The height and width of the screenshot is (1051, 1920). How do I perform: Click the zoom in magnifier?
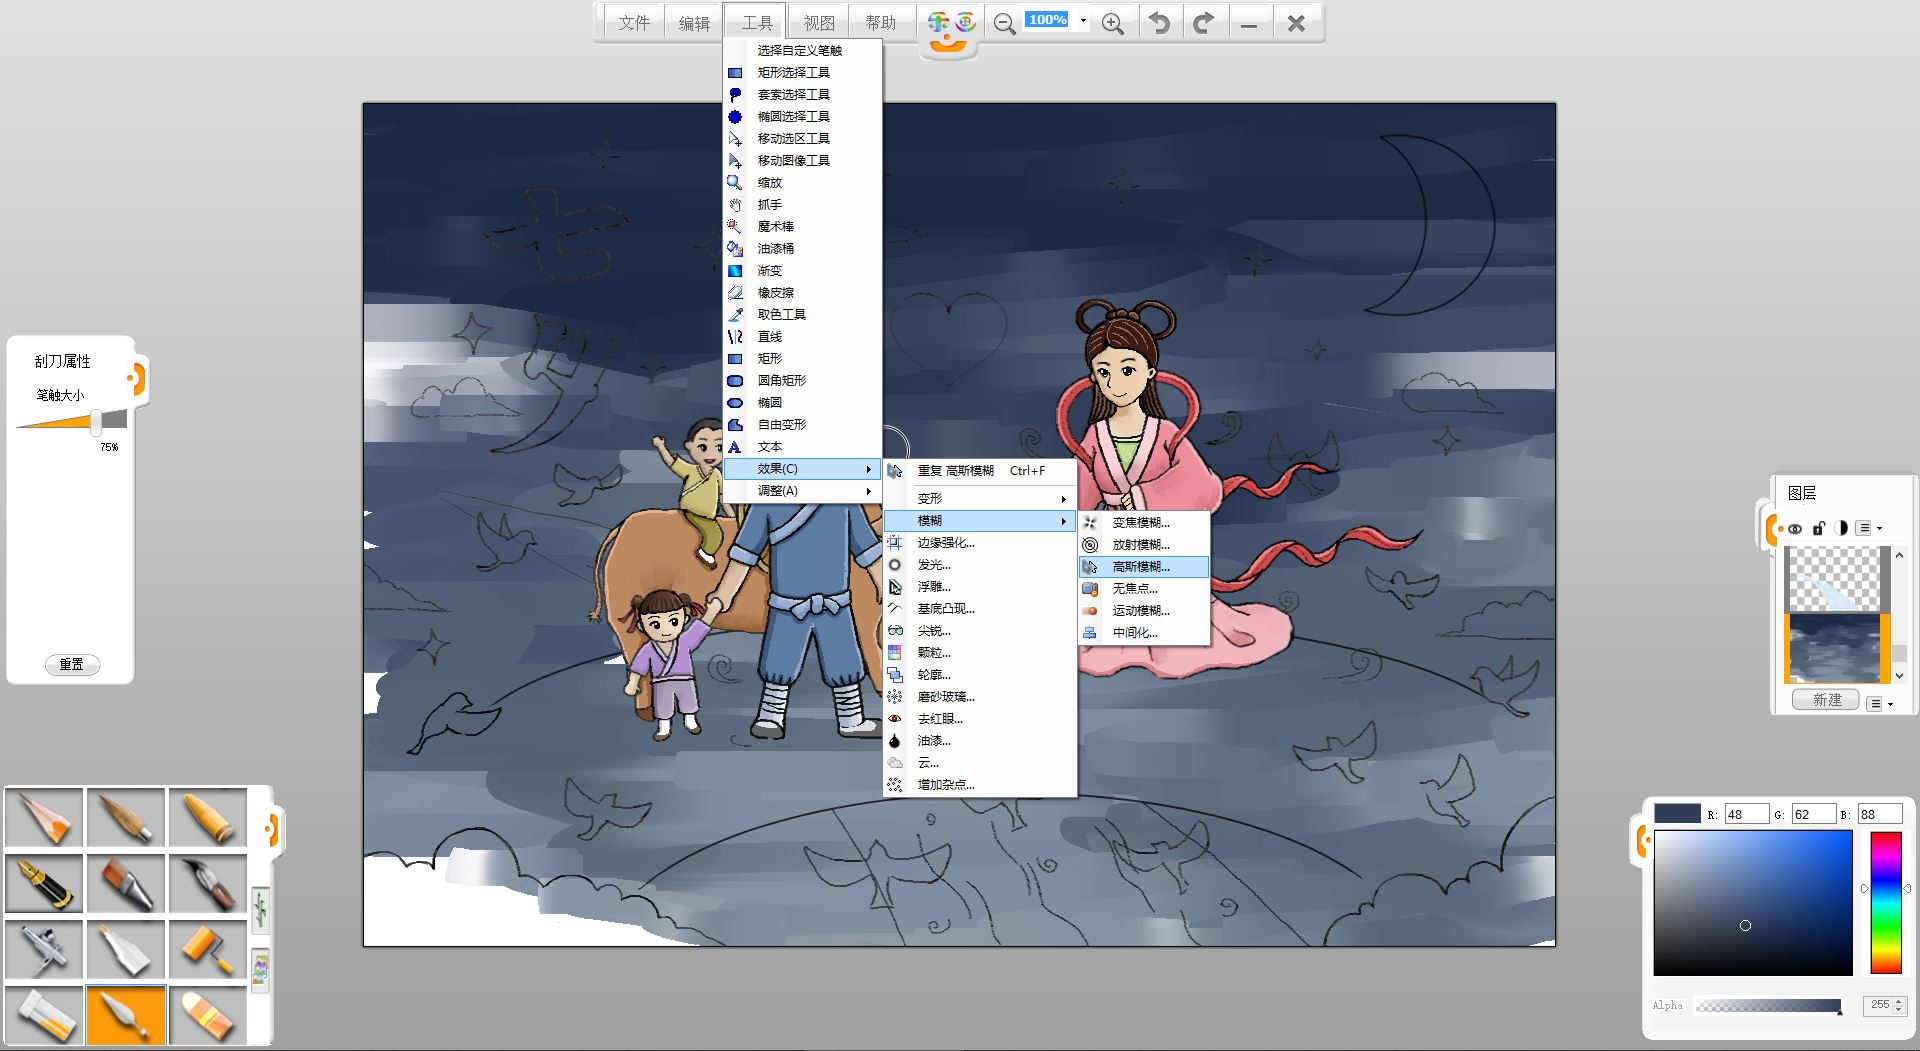[1112, 24]
